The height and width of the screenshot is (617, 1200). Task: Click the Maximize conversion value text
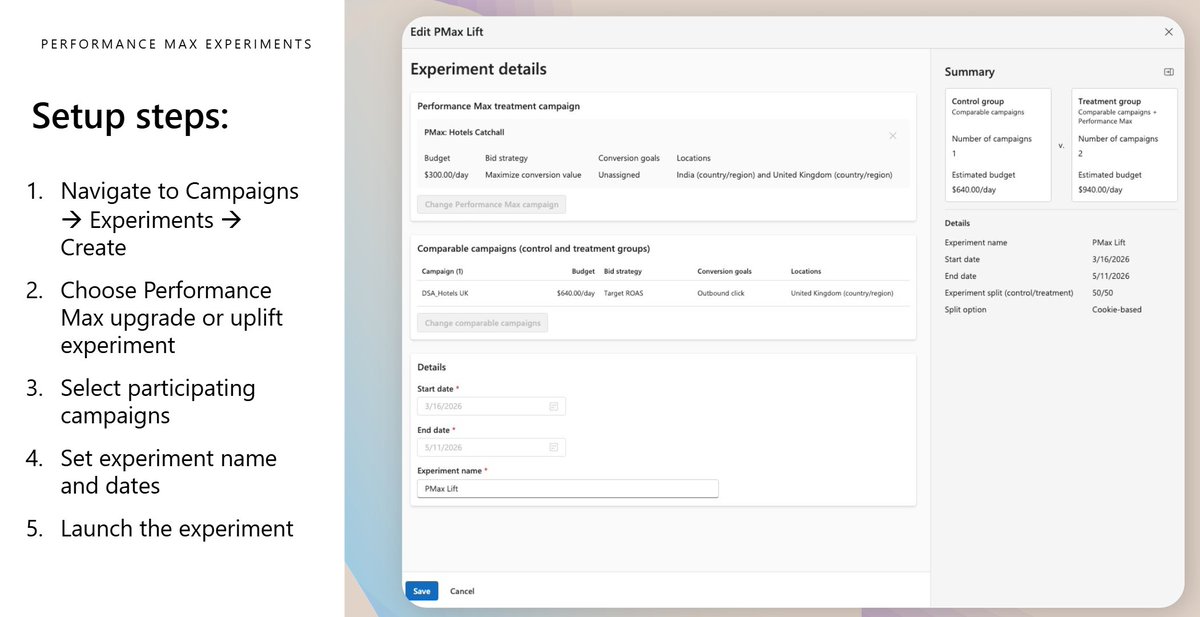pyautogui.click(x=533, y=175)
